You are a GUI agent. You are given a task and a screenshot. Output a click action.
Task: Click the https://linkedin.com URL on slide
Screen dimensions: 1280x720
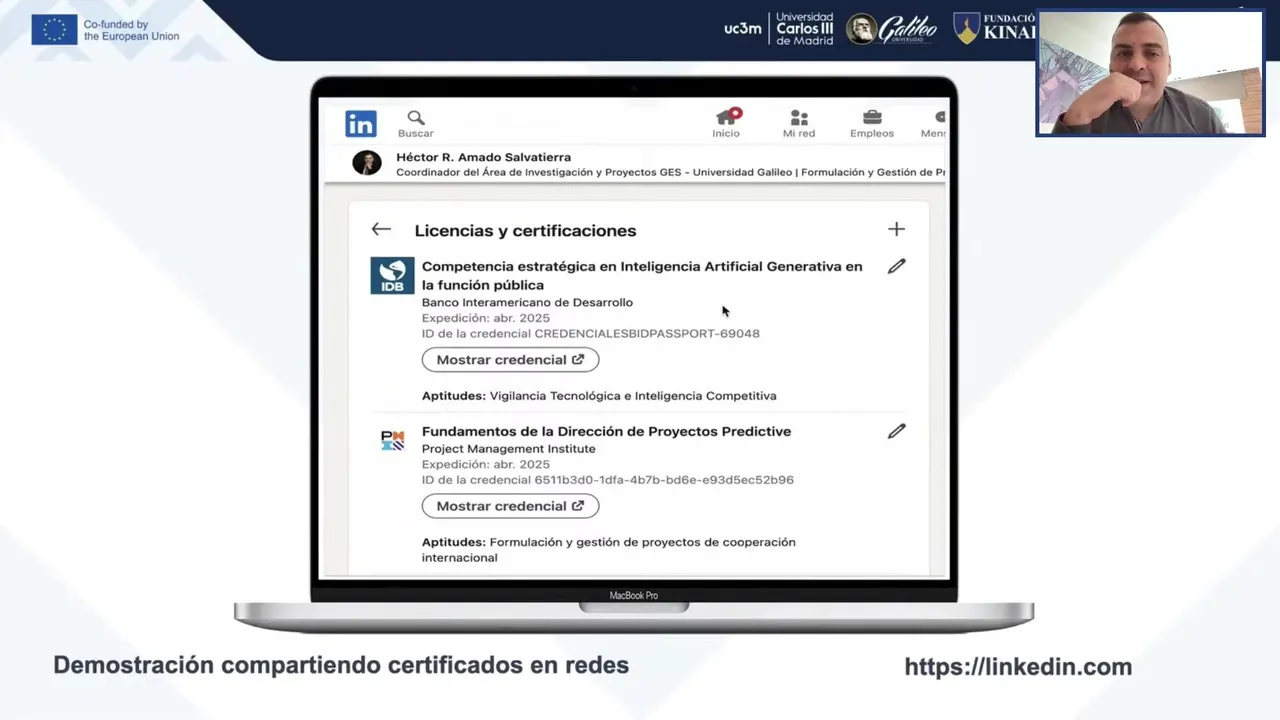pos(1018,667)
